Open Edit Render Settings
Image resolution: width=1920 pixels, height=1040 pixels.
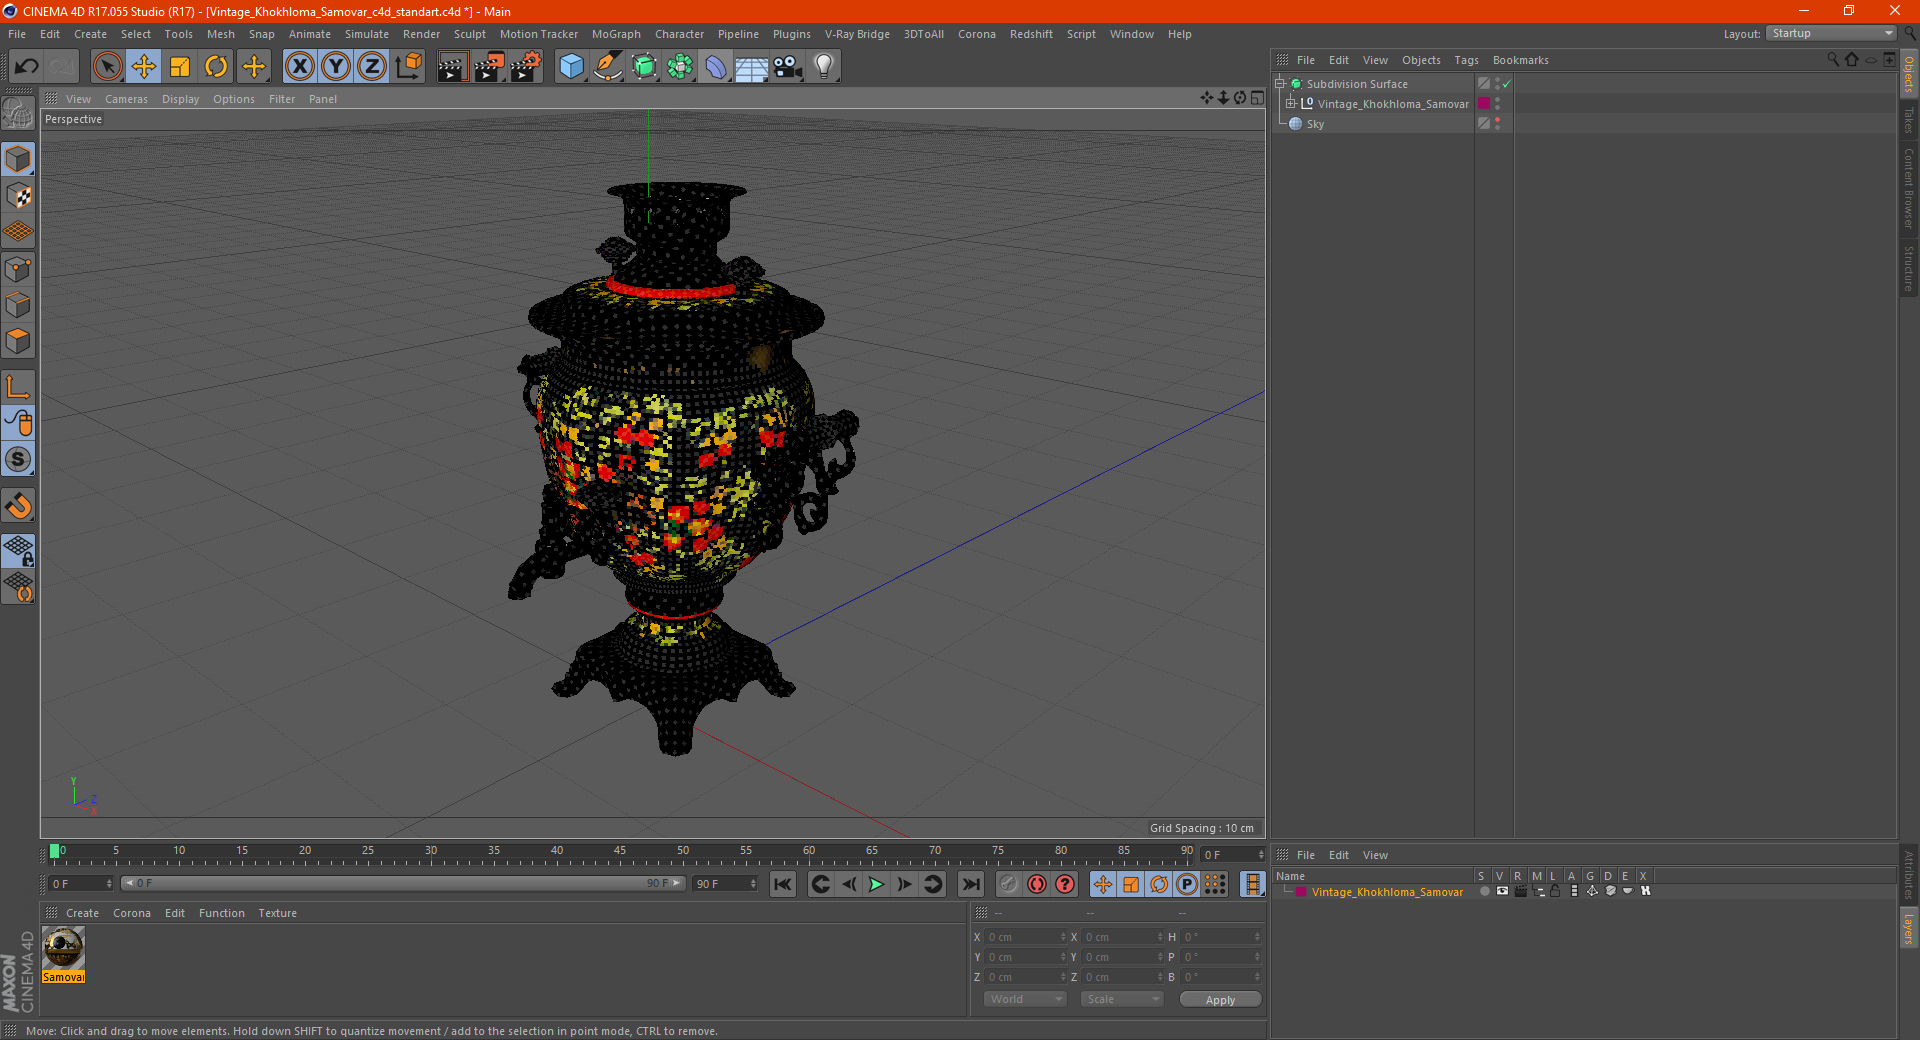tap(526, 67)
